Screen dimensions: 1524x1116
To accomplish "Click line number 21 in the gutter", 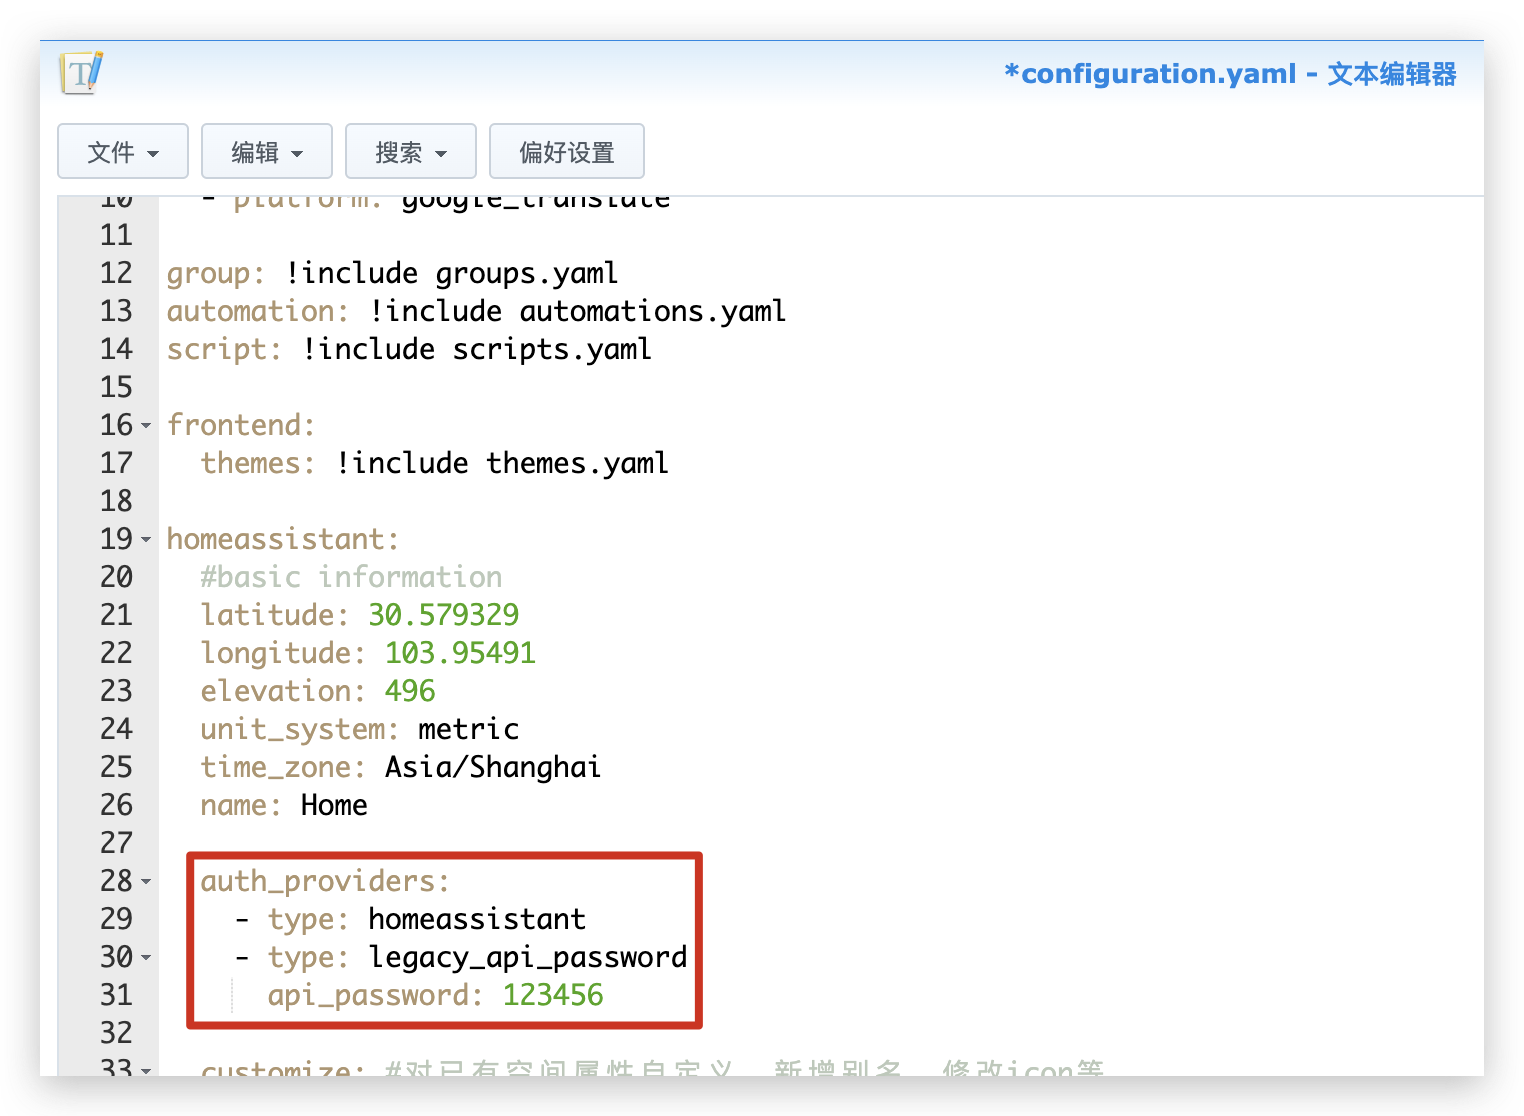I will [x=116, y=614].
